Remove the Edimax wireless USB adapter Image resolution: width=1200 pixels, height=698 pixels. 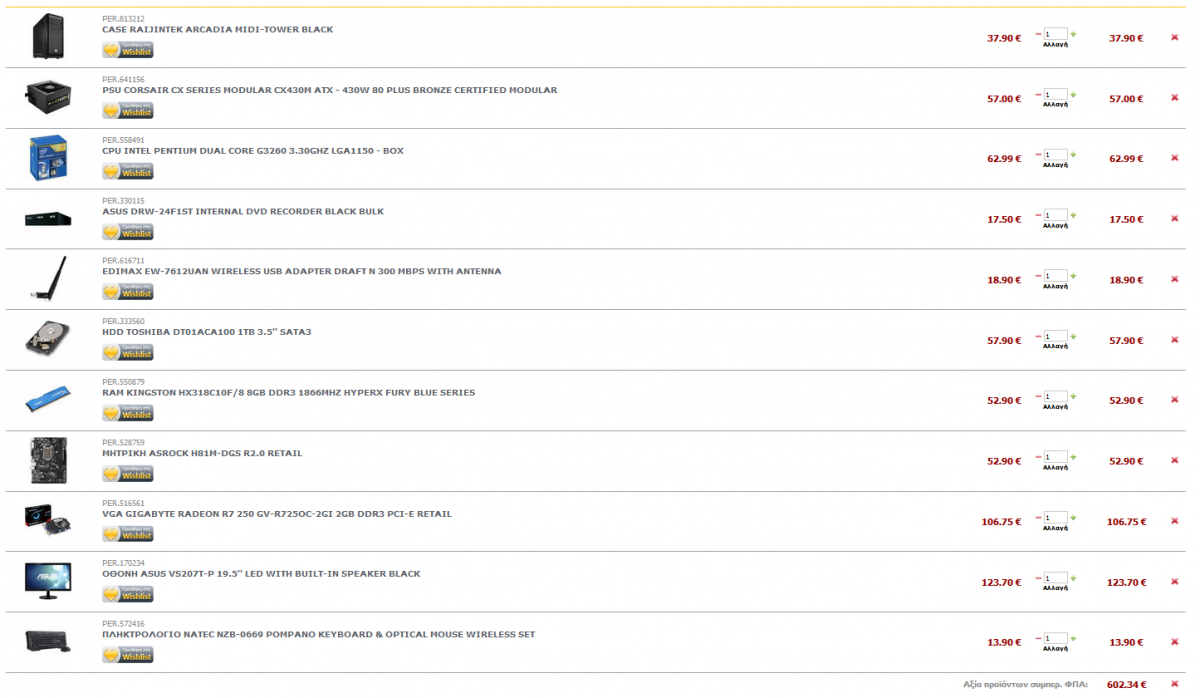[x=1174, y=279]
